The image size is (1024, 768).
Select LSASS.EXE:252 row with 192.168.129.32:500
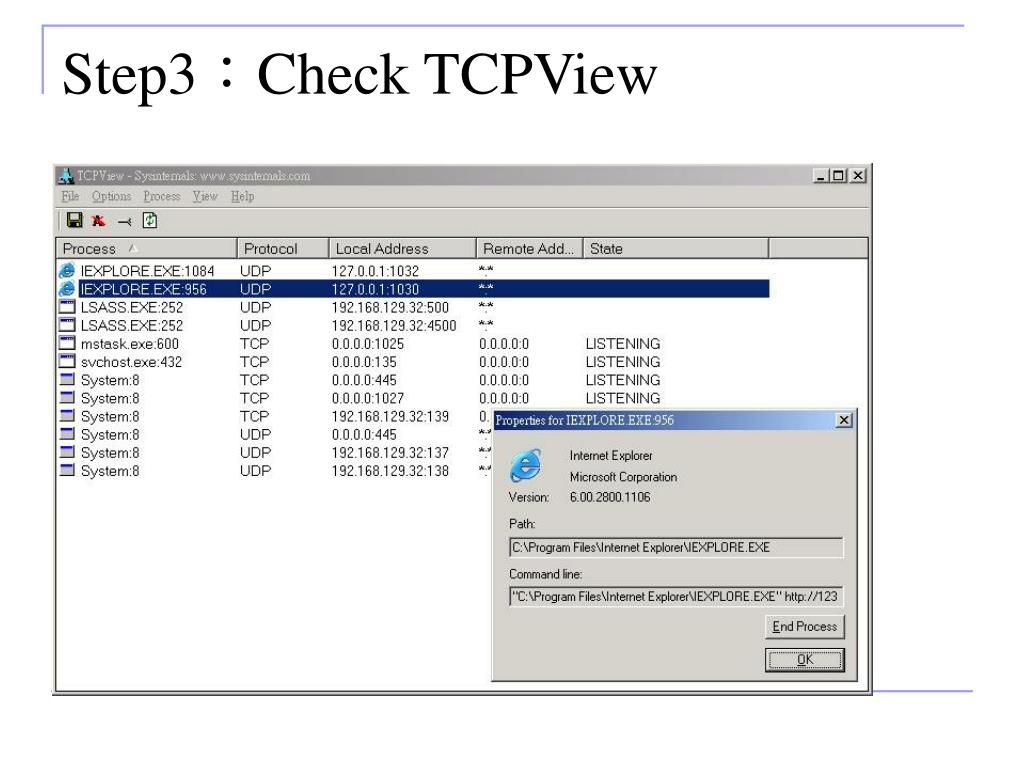[413, 307]
